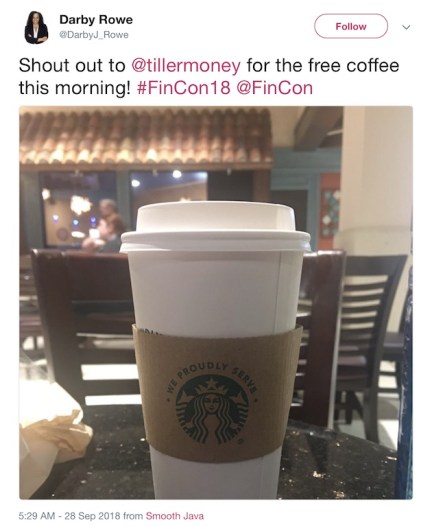Open the coffee cup photo
Screen dimensions: 432x527
216,302
